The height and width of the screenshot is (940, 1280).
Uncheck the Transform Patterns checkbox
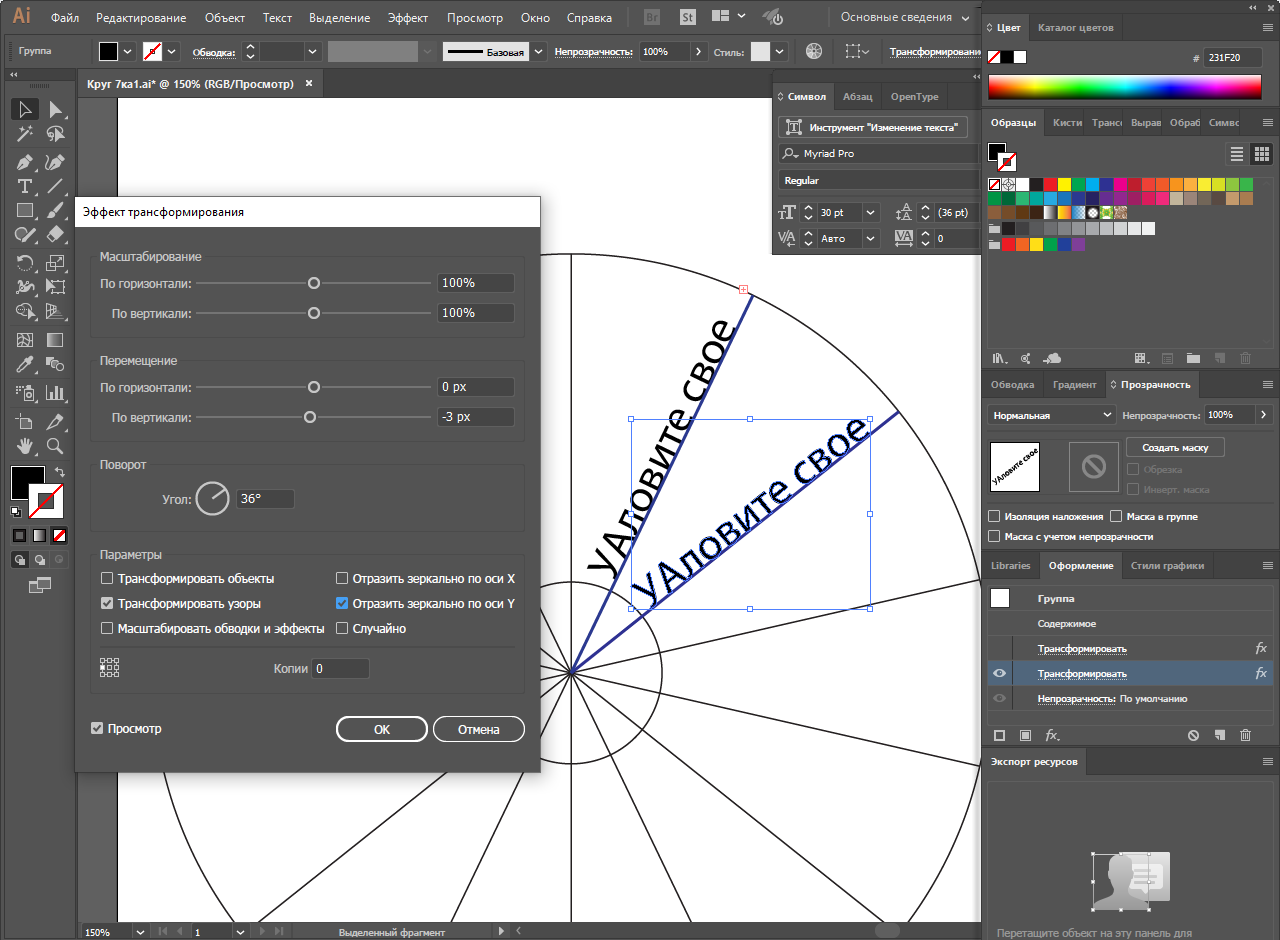pyautogui.click(x=107, y=603)
